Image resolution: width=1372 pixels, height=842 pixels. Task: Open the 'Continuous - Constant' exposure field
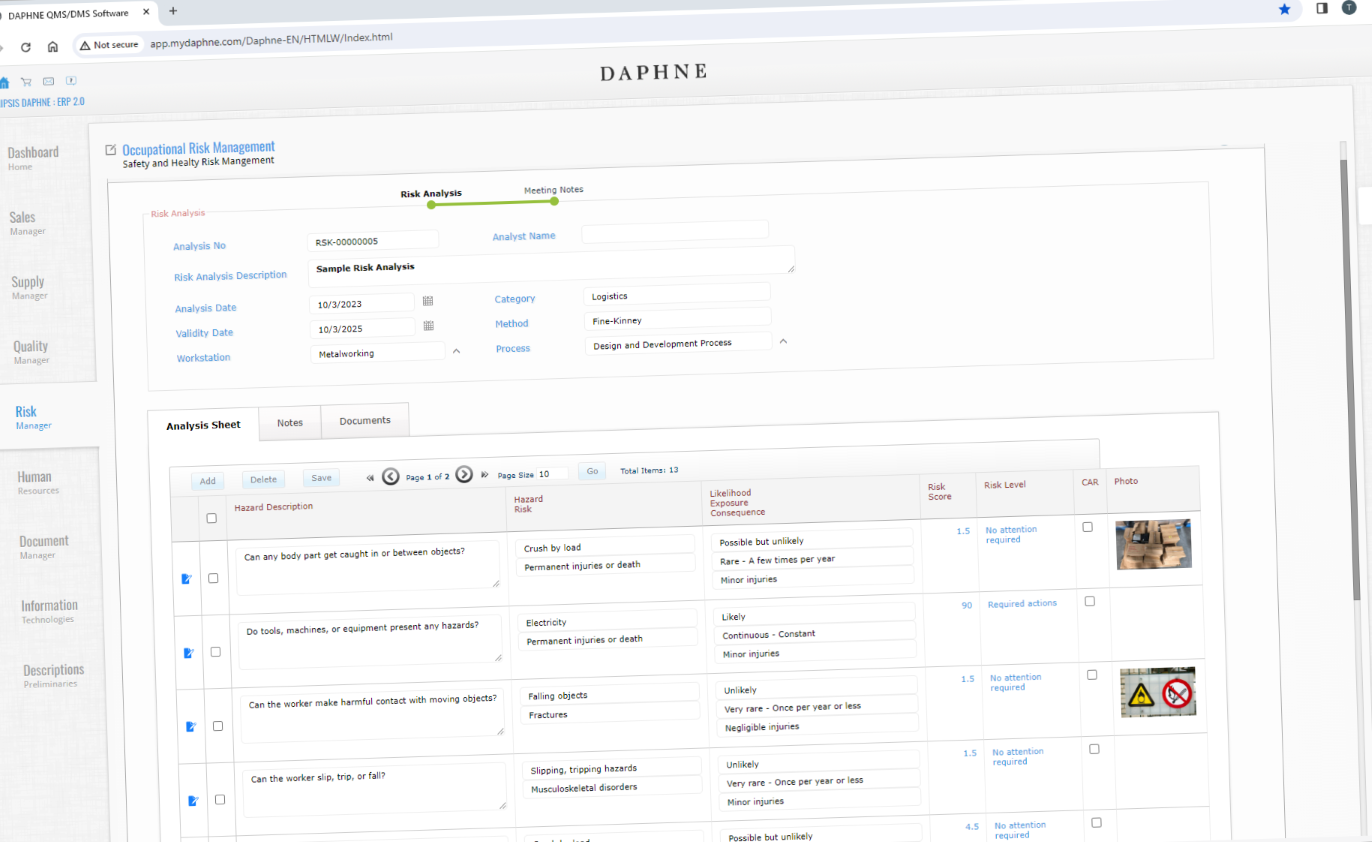point(816,633)
